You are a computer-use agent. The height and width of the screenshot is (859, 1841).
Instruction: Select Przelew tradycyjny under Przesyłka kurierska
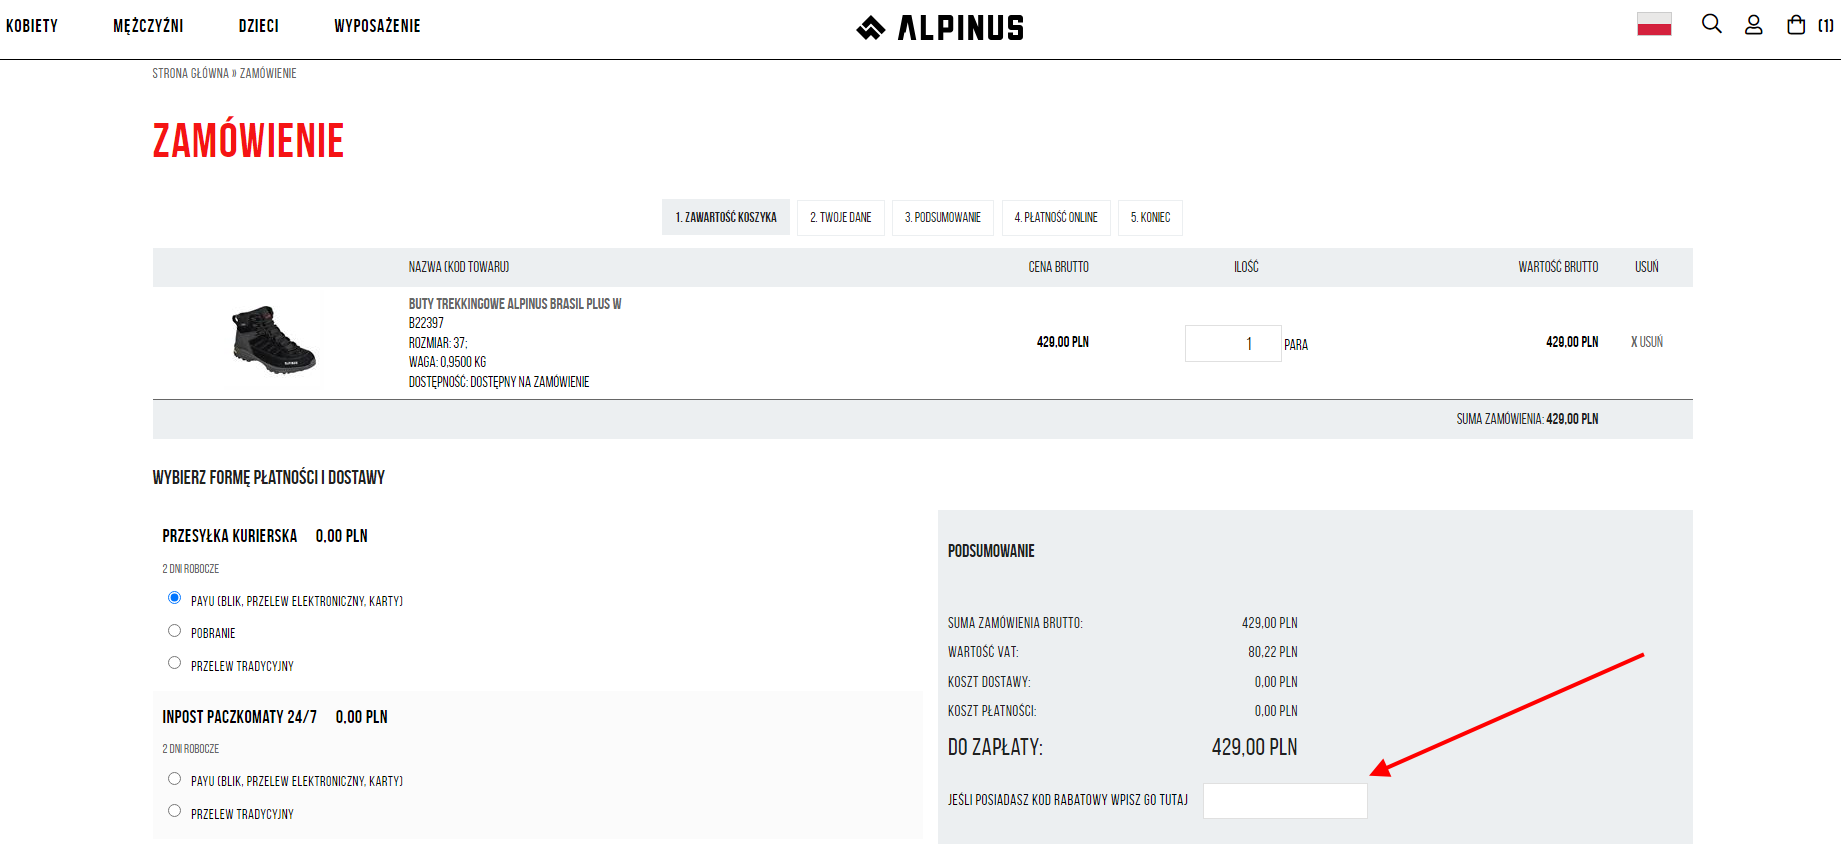[x=175, y=663]
